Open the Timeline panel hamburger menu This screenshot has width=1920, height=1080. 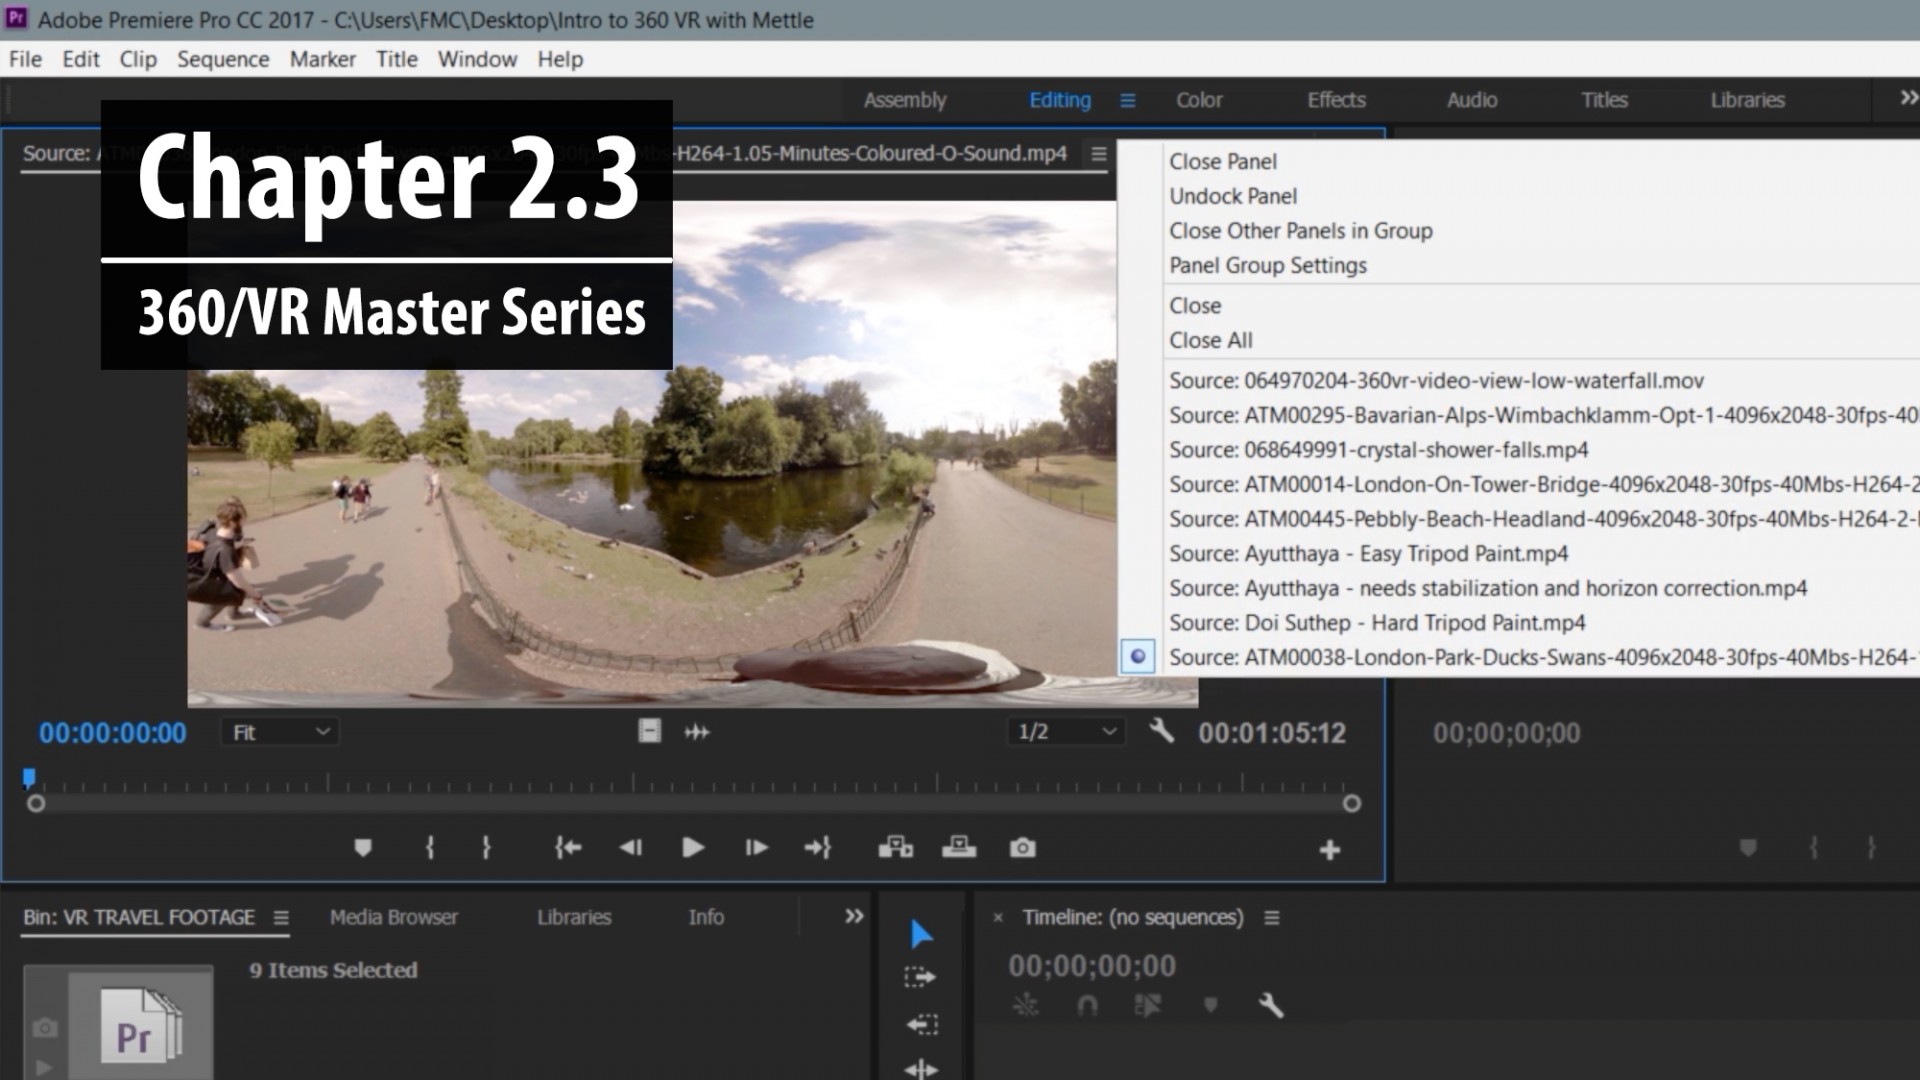coord(1271,916)
